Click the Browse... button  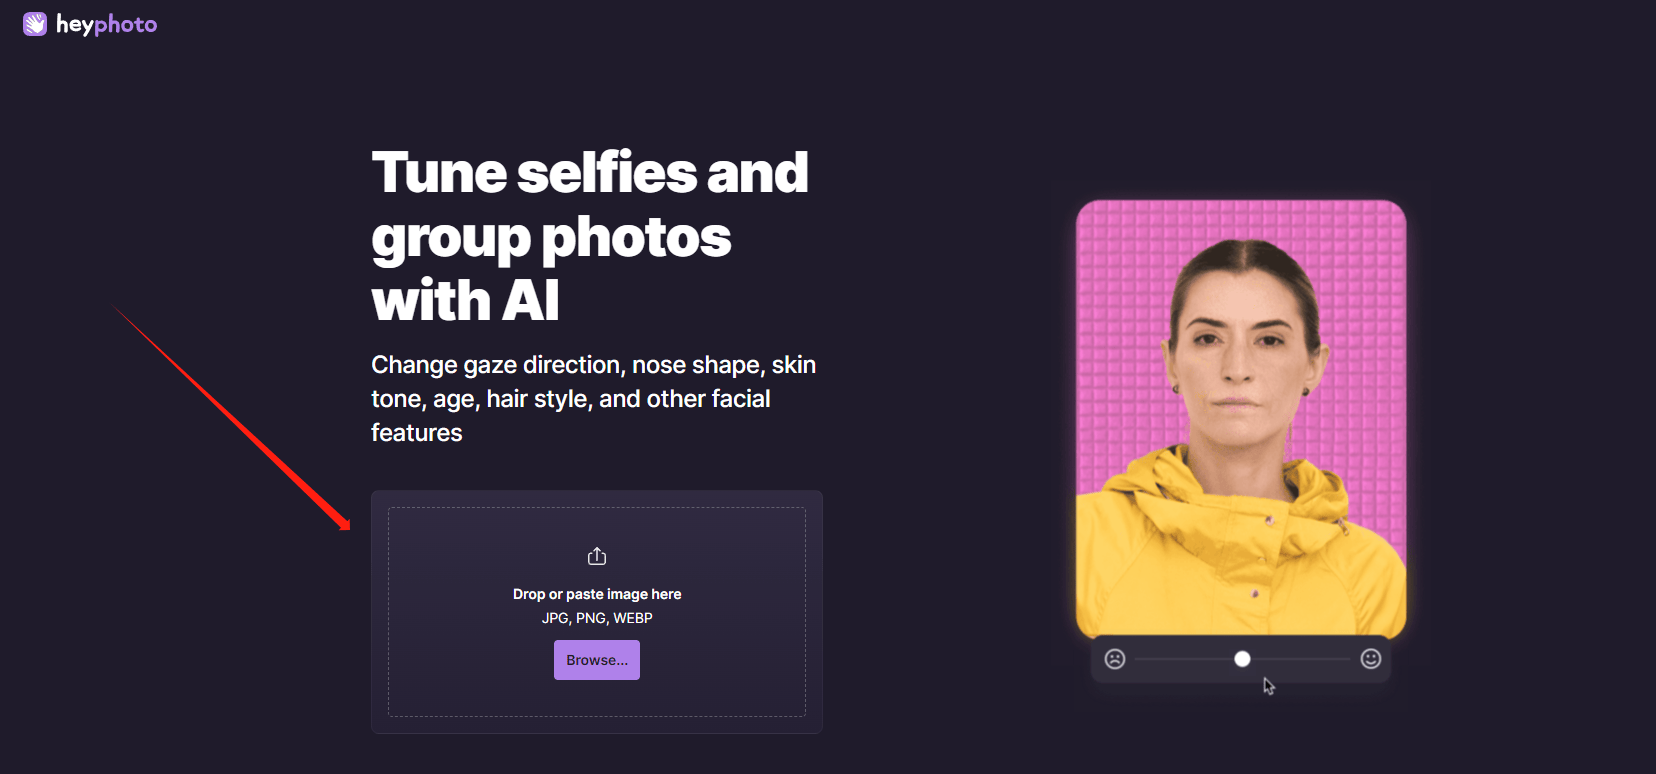pos(597,660)
